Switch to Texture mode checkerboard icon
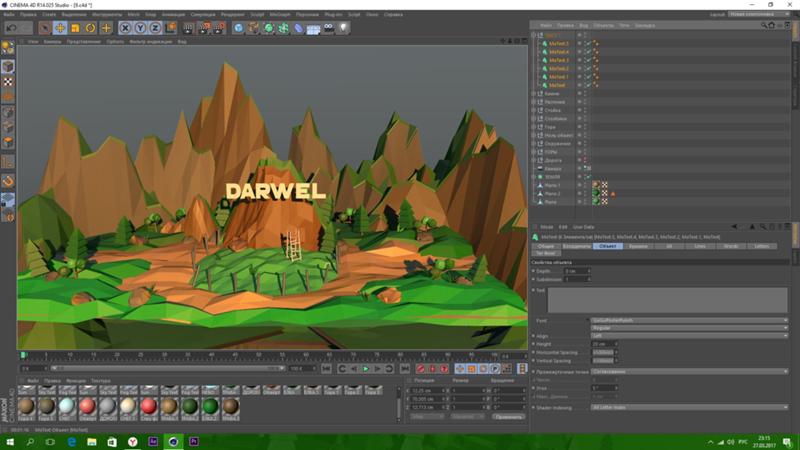The height and width of the screenshot is (450, 800). point(8,82)
